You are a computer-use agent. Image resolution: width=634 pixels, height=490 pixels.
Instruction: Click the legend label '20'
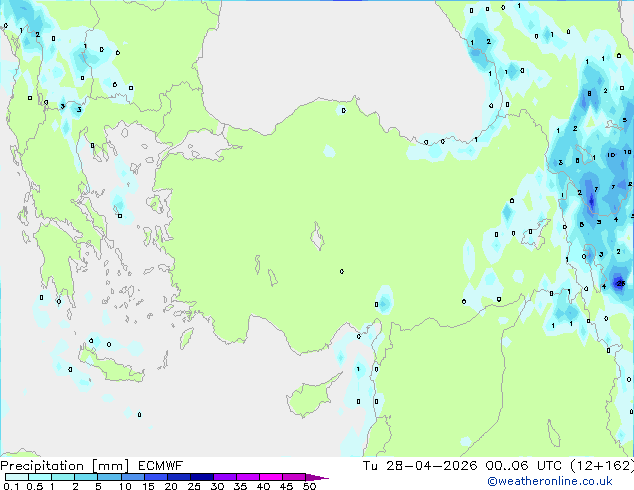171,486
